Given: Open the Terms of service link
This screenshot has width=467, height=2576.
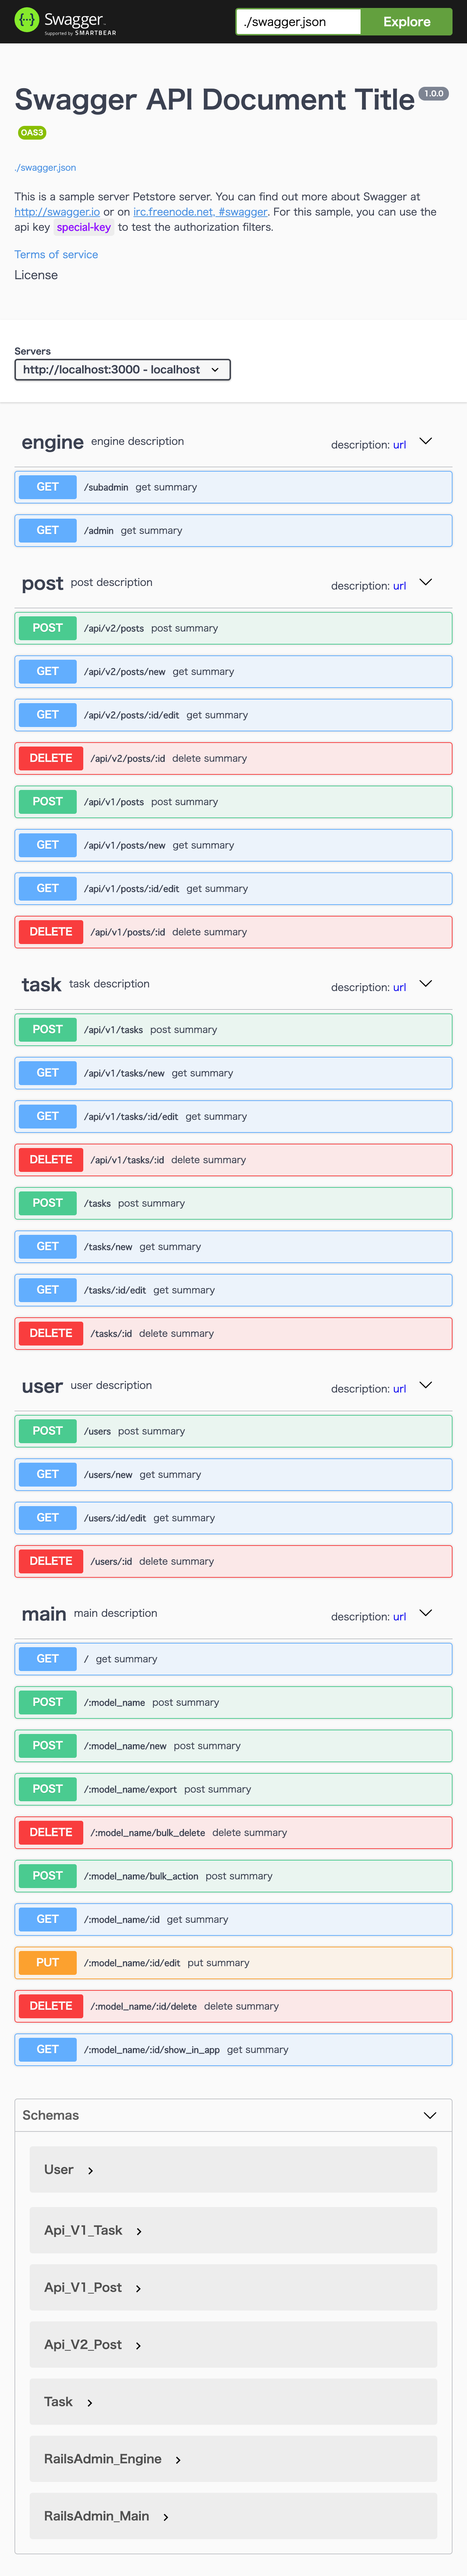Looking at the screenshot, I should (56, 254).
